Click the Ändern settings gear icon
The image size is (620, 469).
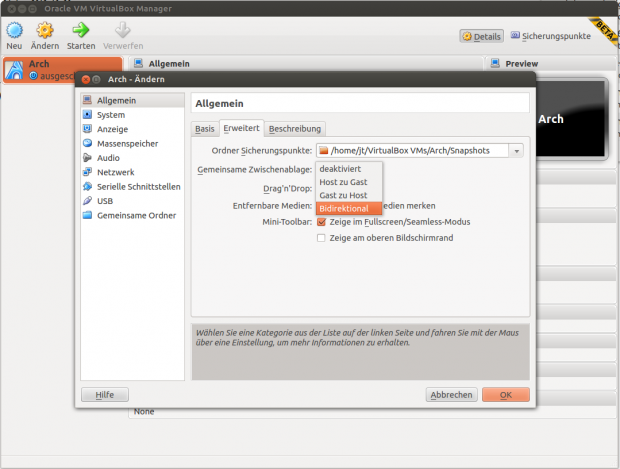click(x=45, y=30)
